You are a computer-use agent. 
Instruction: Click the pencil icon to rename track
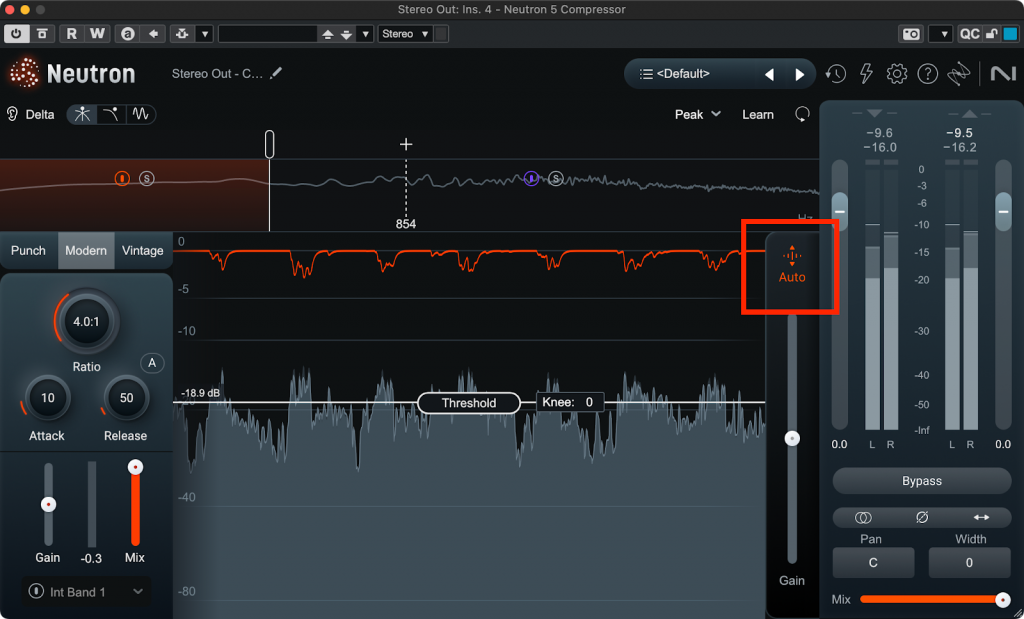pyautogui.click(x=276, y=73)
